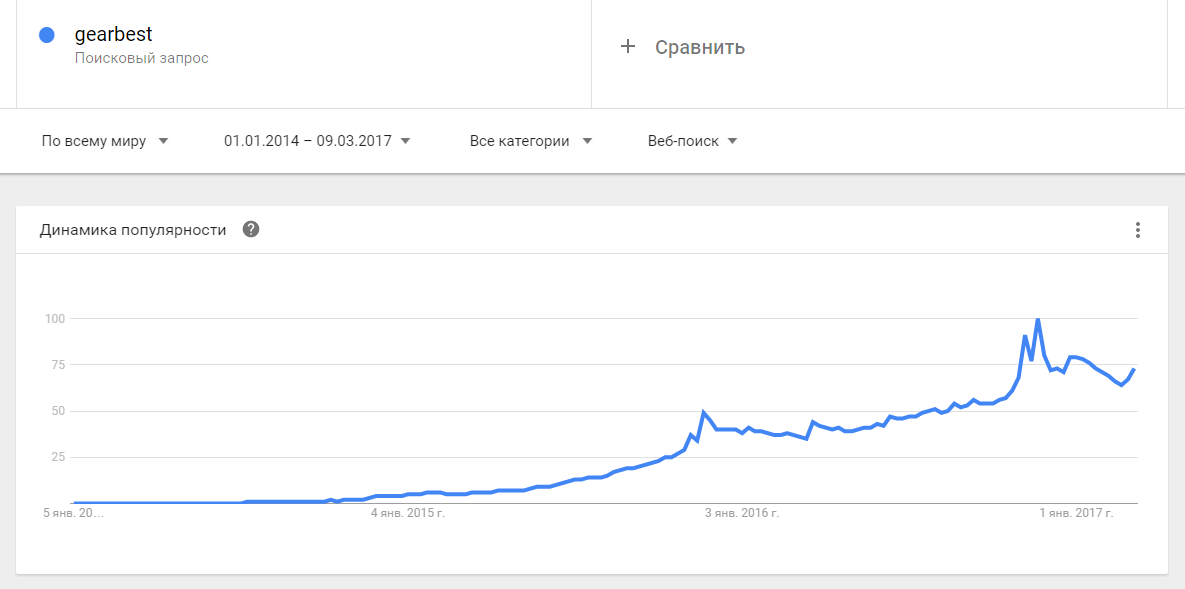Image resolution: width=1185 pixels, height=589 pixels.
Task: Click the plus icon beside Сравнить
Action: pyautogui.click(x=628, y=46)
